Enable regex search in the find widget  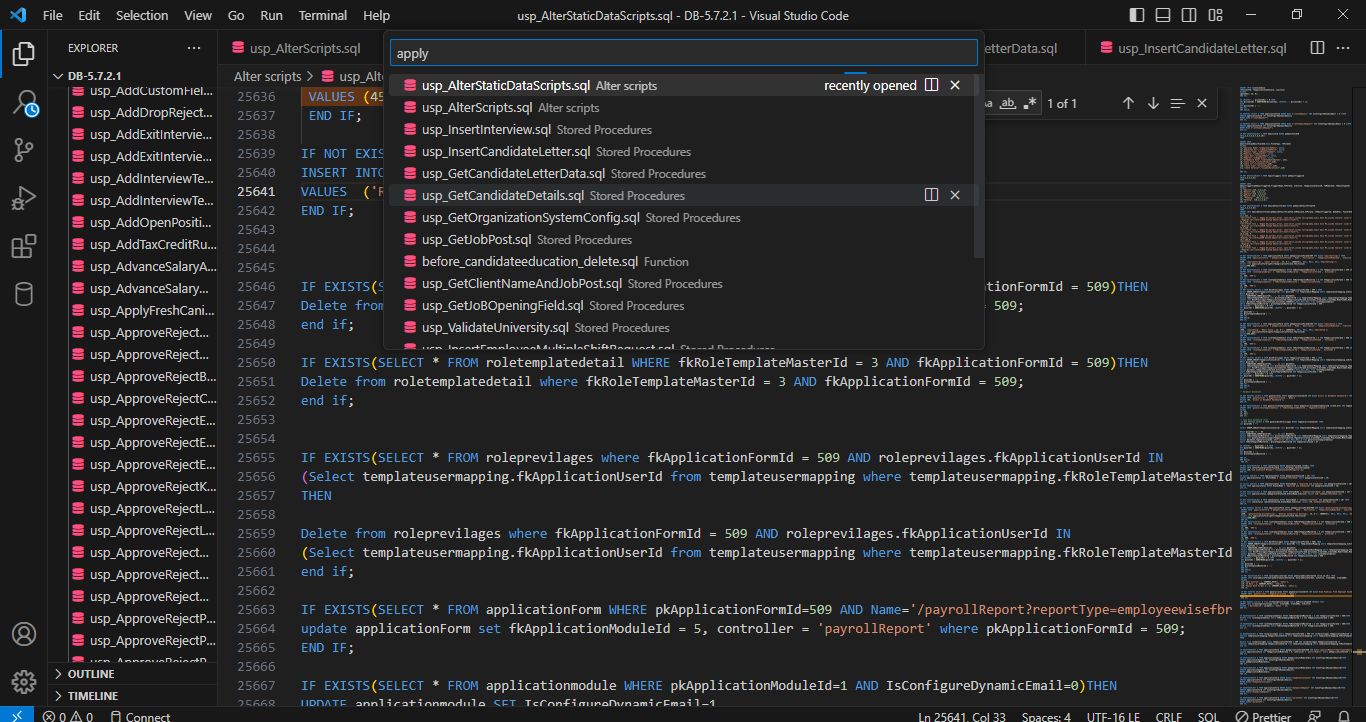1030,103
